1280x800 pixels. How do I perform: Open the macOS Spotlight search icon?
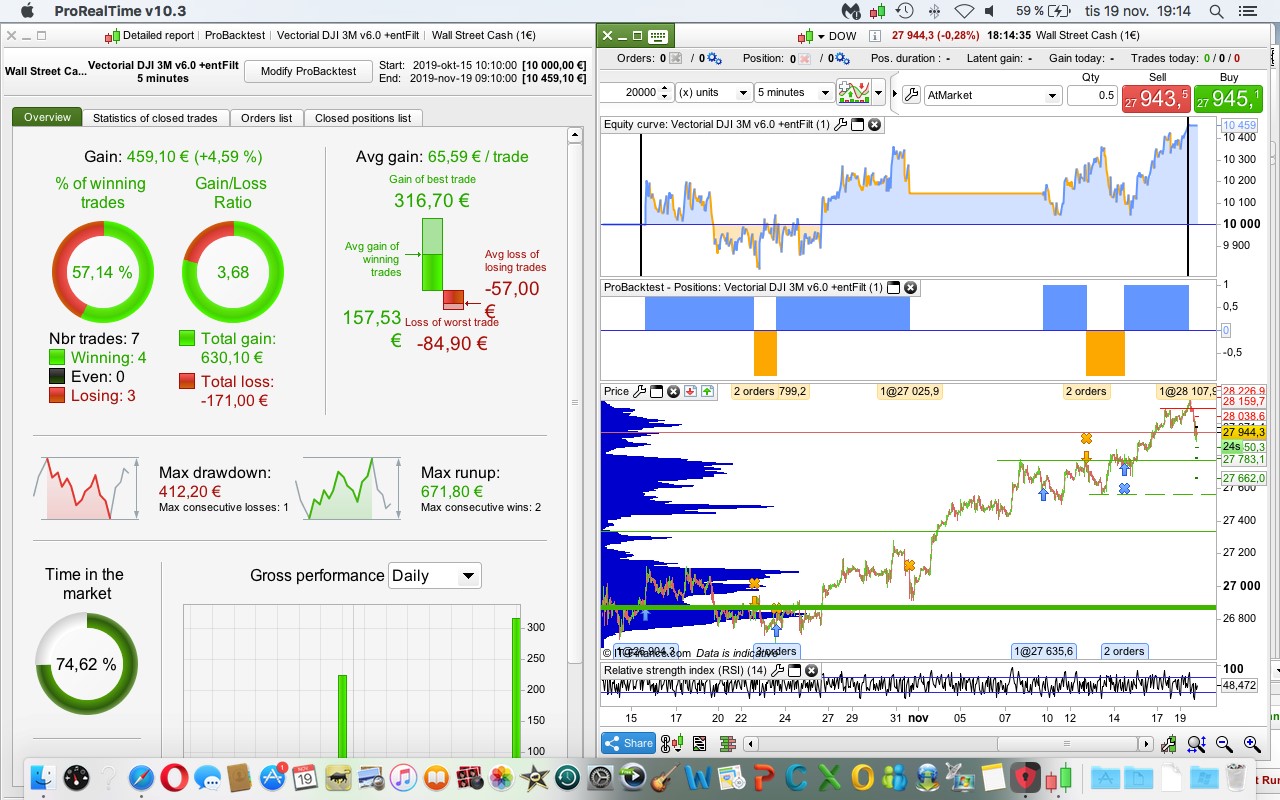tap(1215, 11)
